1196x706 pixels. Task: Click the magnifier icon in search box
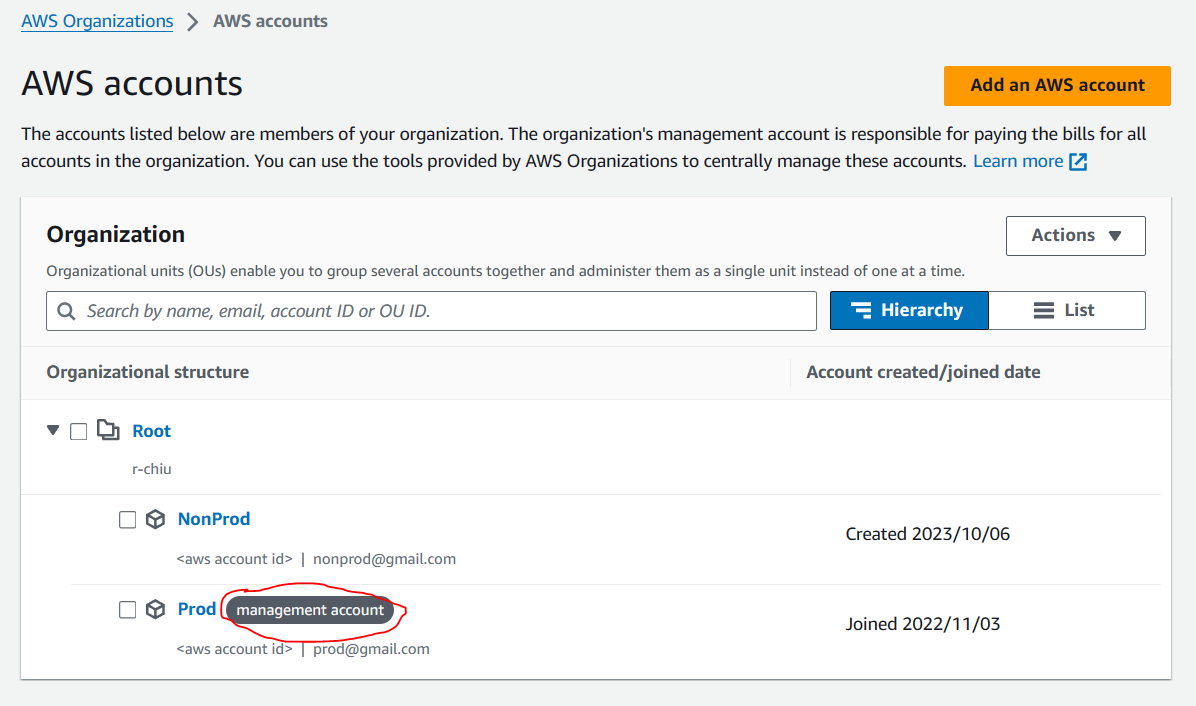(x=67, y=311)
